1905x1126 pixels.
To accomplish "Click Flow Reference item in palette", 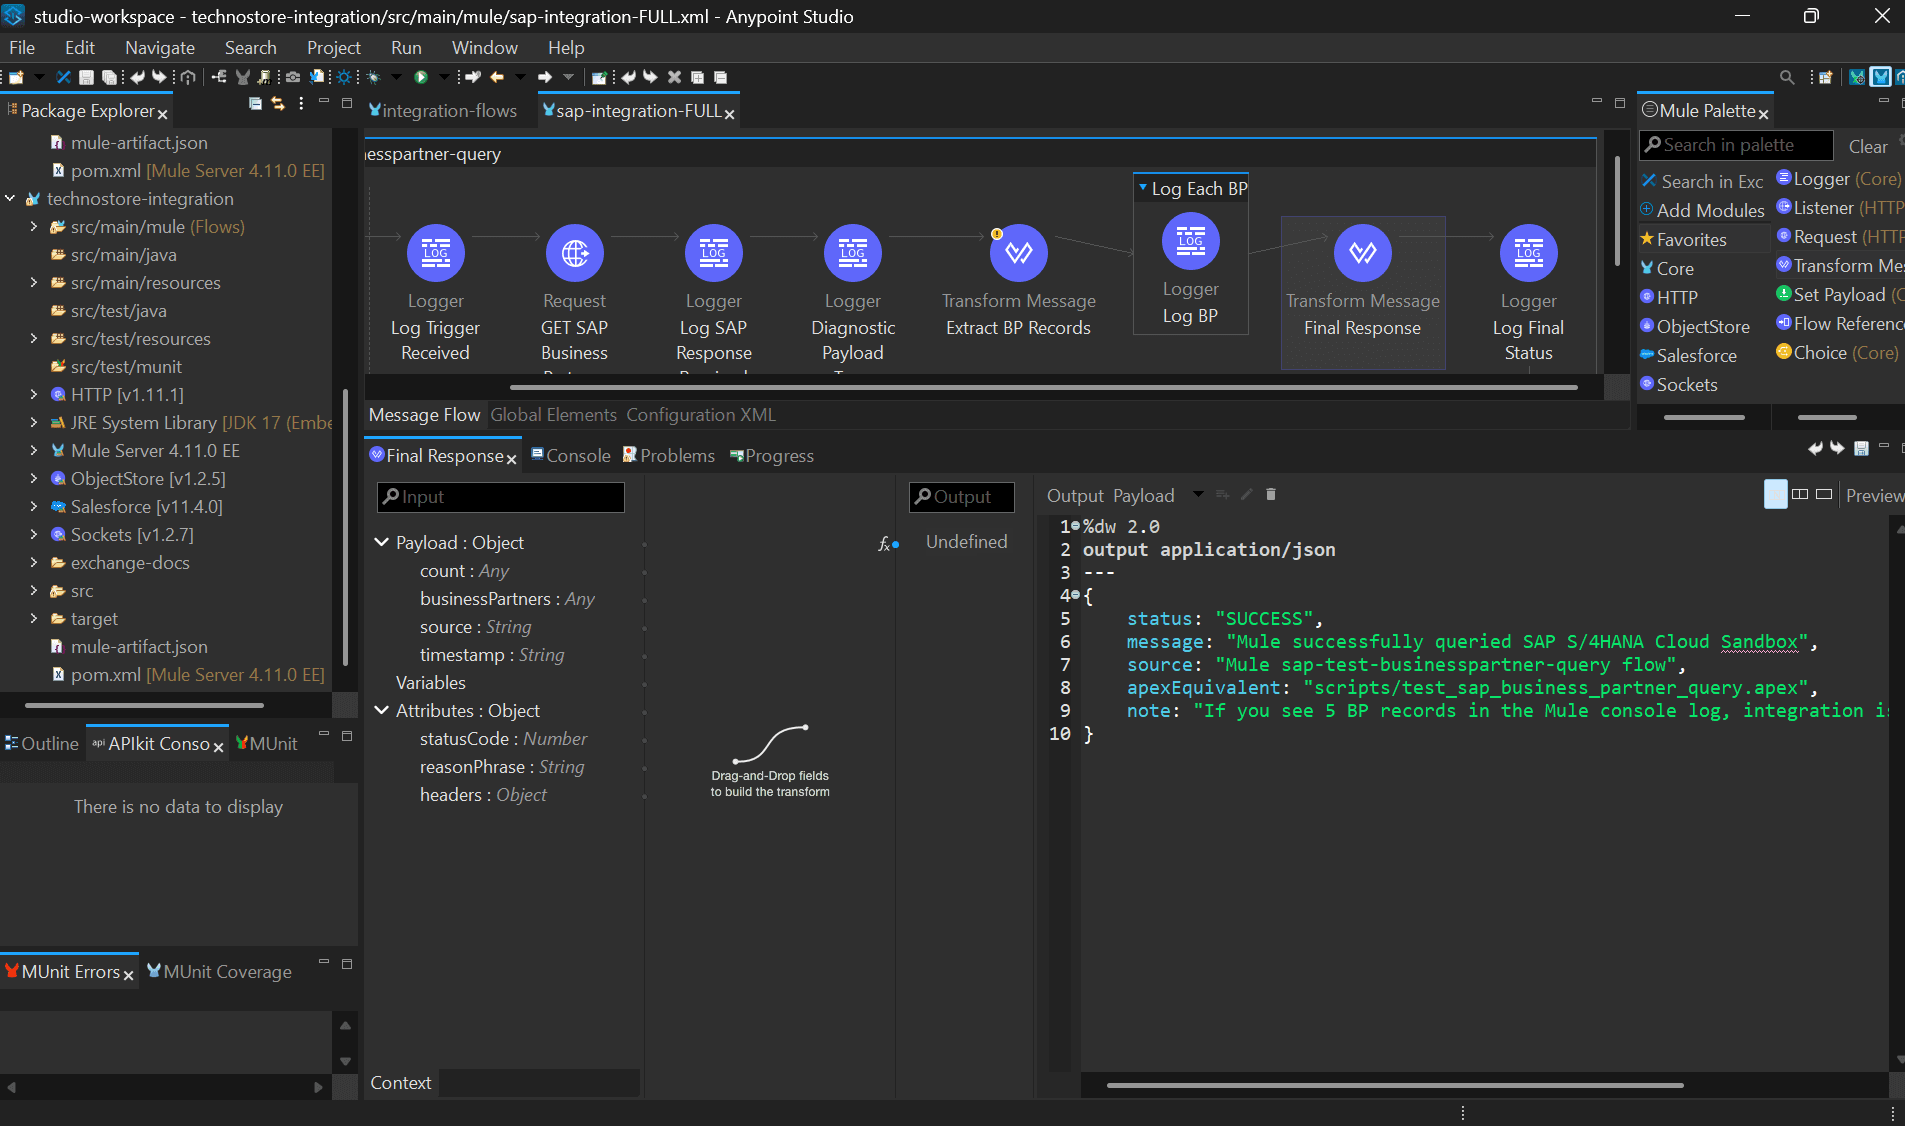I will (x=1840, y=323).
